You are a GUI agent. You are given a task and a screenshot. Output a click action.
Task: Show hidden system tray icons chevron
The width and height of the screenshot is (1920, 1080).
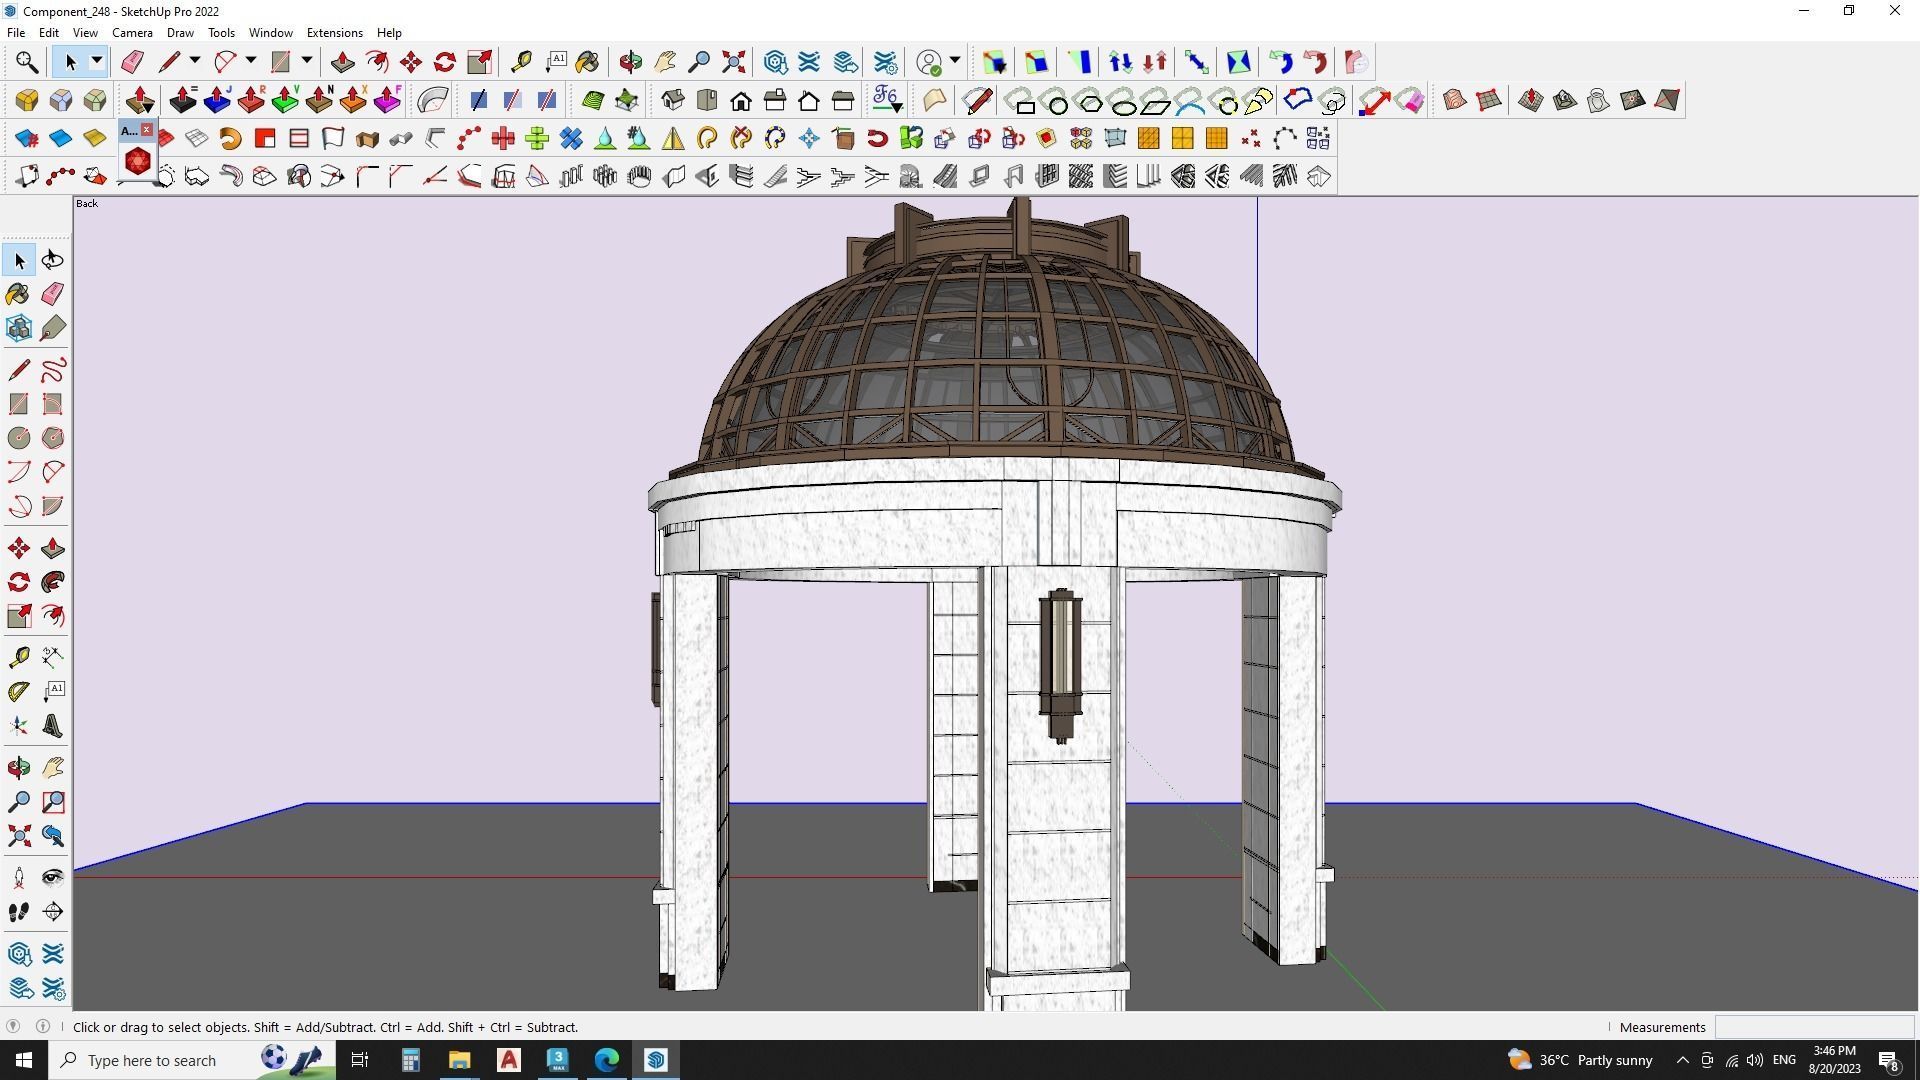tap(1682, 1060)
